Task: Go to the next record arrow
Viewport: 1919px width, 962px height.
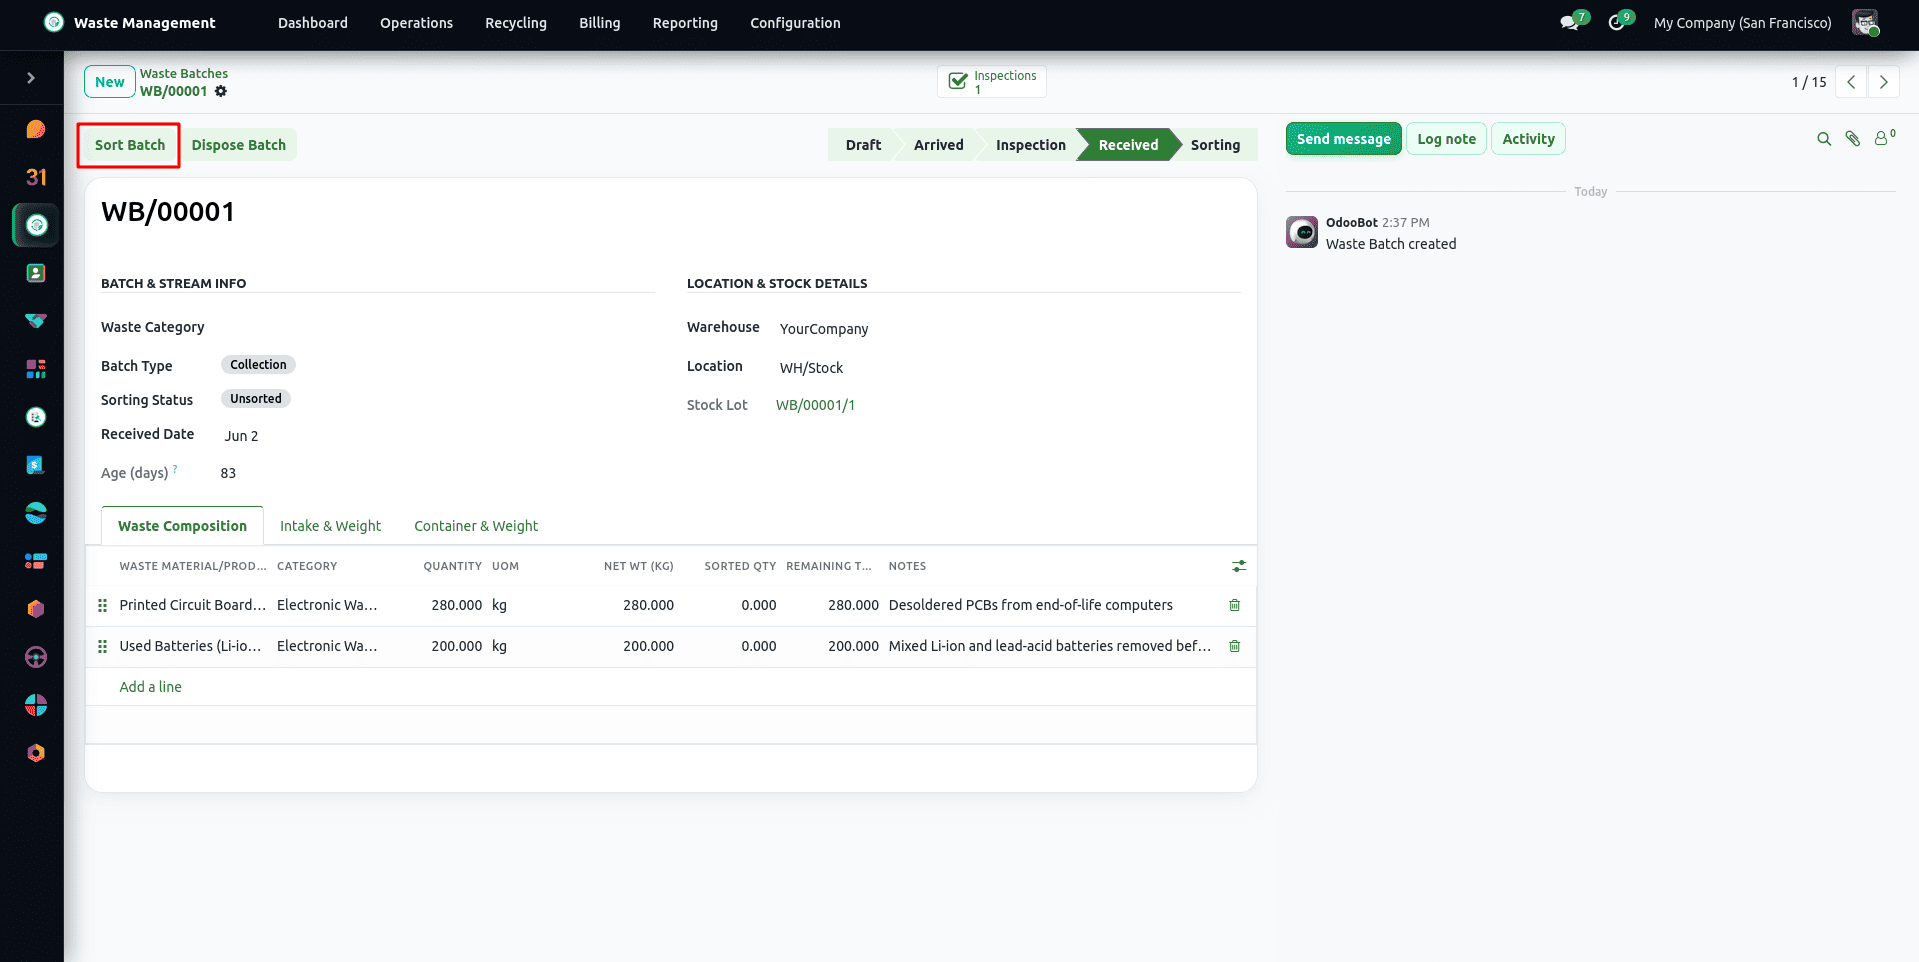Action: pyautogui.click(x=1884, y=82)
